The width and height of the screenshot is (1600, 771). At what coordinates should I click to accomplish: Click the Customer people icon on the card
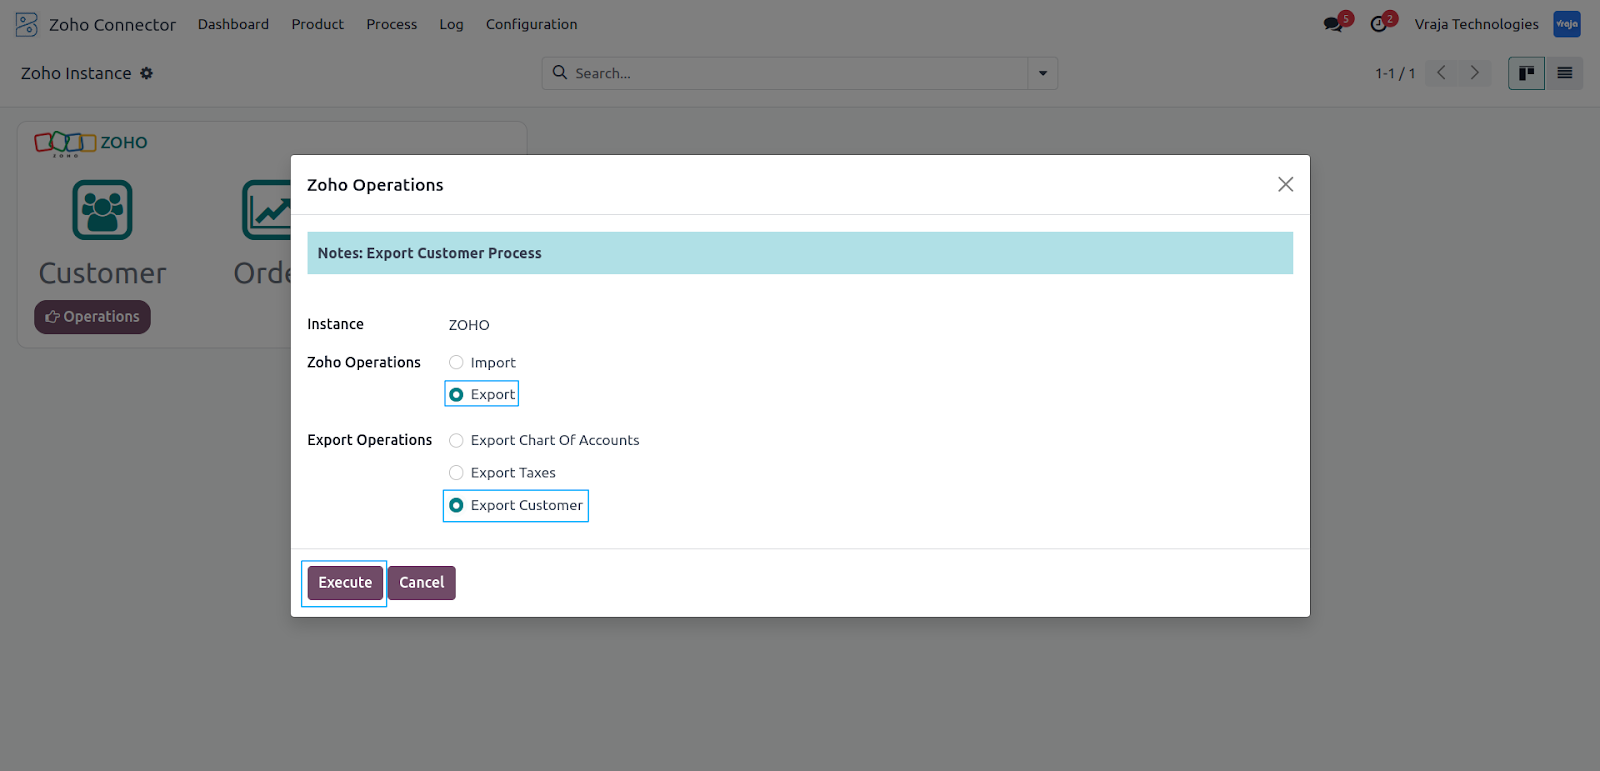(x=102, y=210)
